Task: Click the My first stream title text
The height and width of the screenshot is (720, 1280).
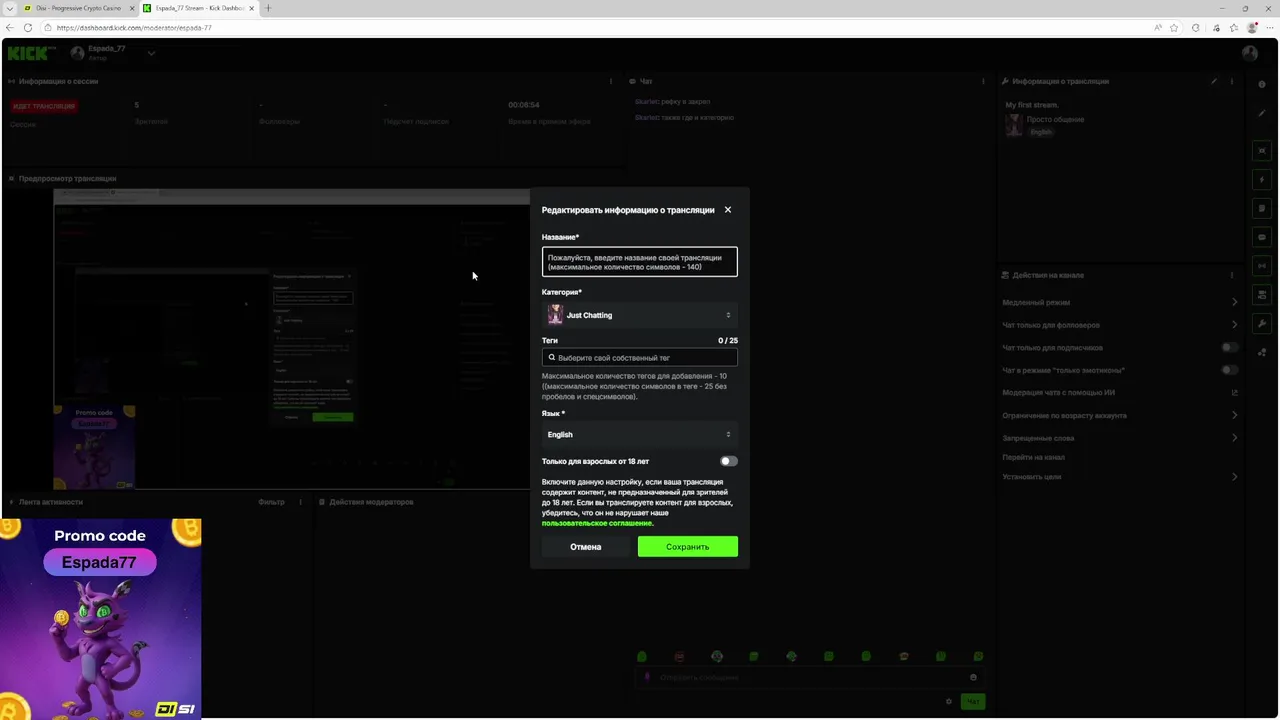Action: (x=1032, y=105)
